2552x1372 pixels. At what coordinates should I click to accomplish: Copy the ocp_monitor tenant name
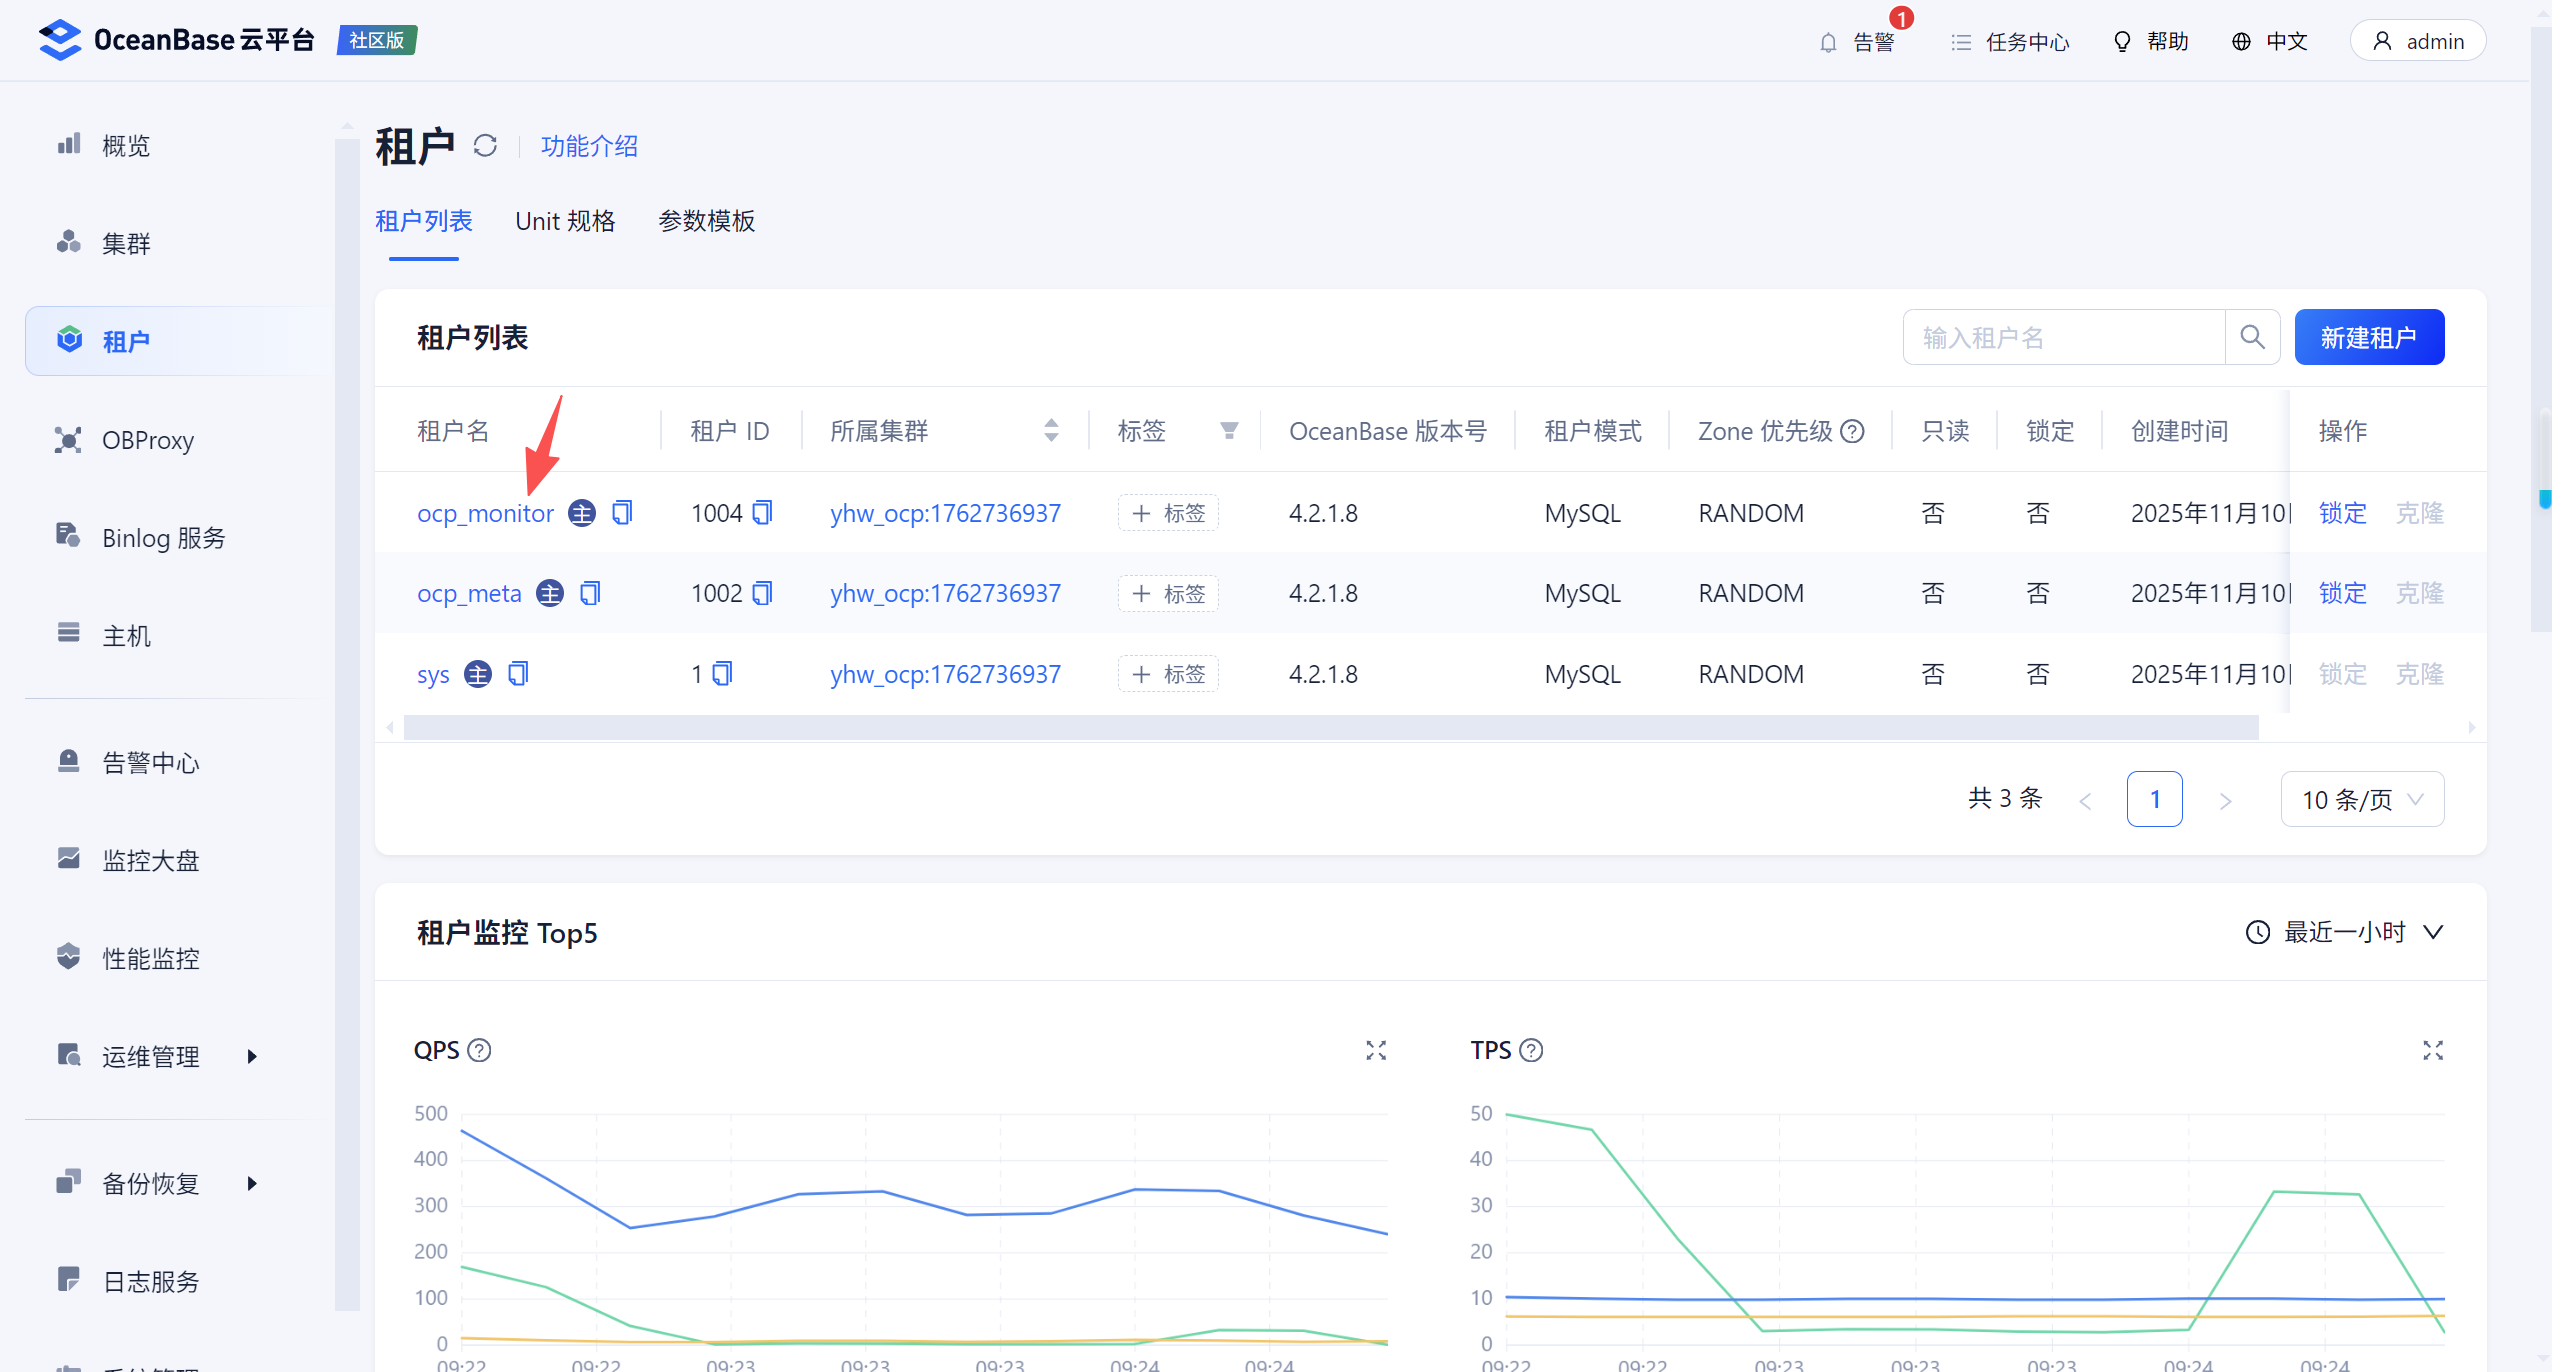pos(622,513)
